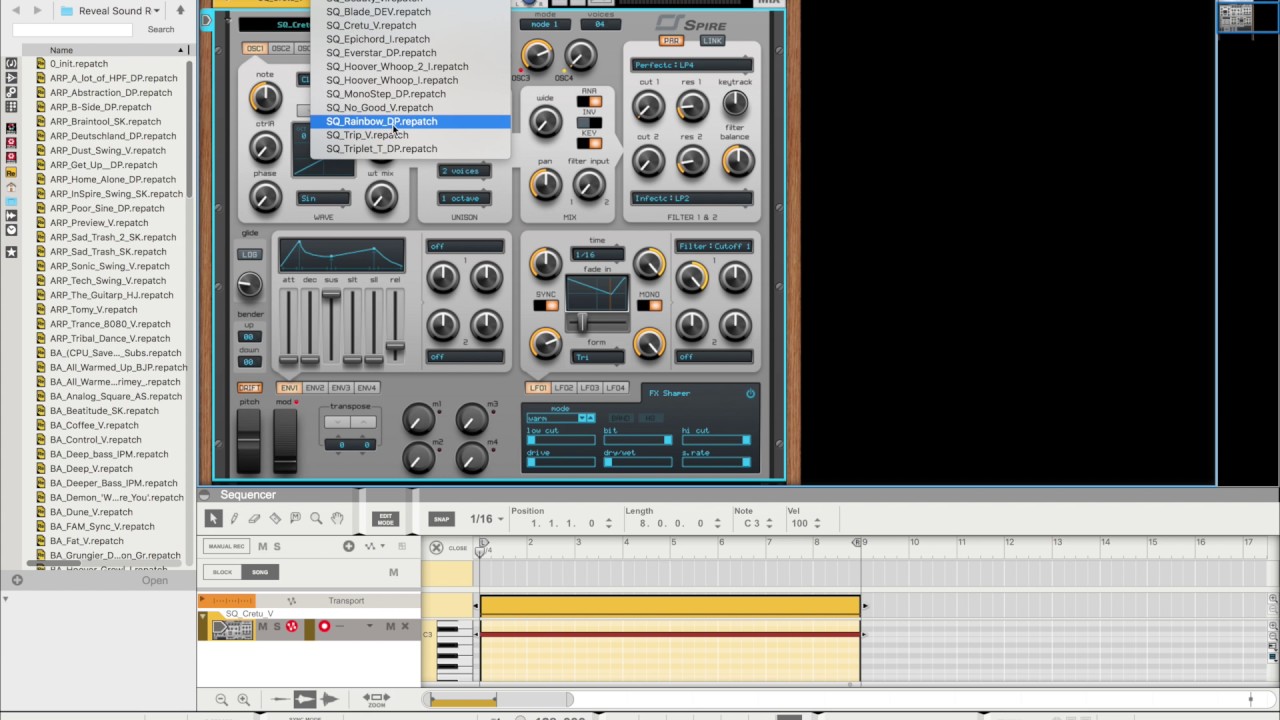Open the Favorites star sidebar icon
The image size is (1280, 720).
(x=11, y=252)
